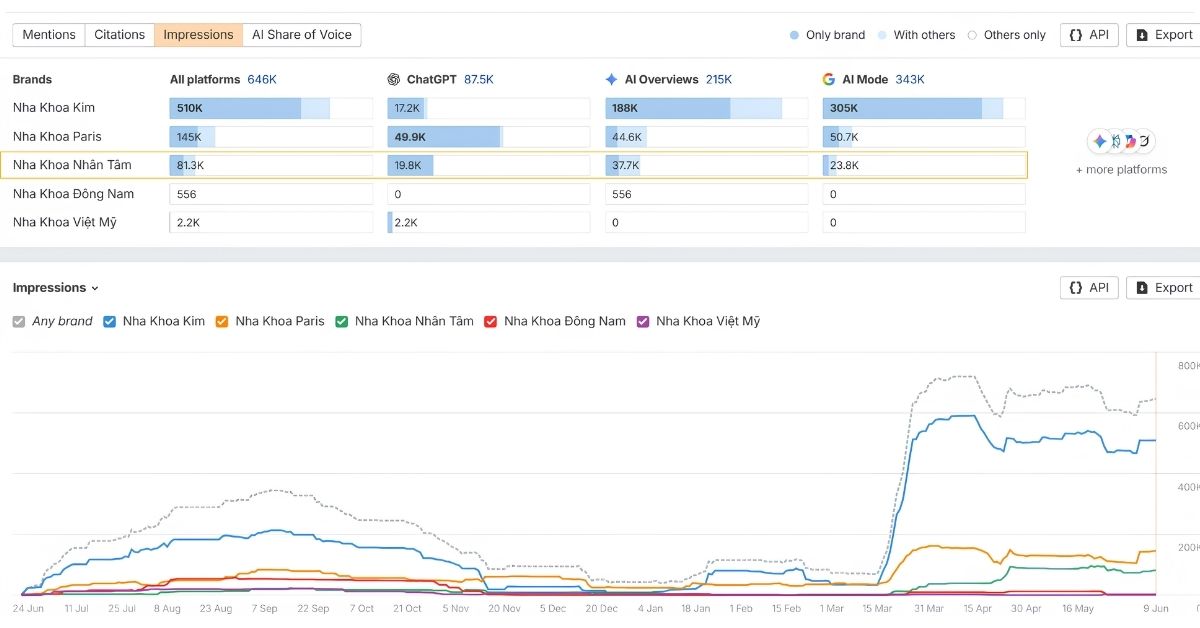
Task: Switch to the Mentions tab
Action: point(49,35)
